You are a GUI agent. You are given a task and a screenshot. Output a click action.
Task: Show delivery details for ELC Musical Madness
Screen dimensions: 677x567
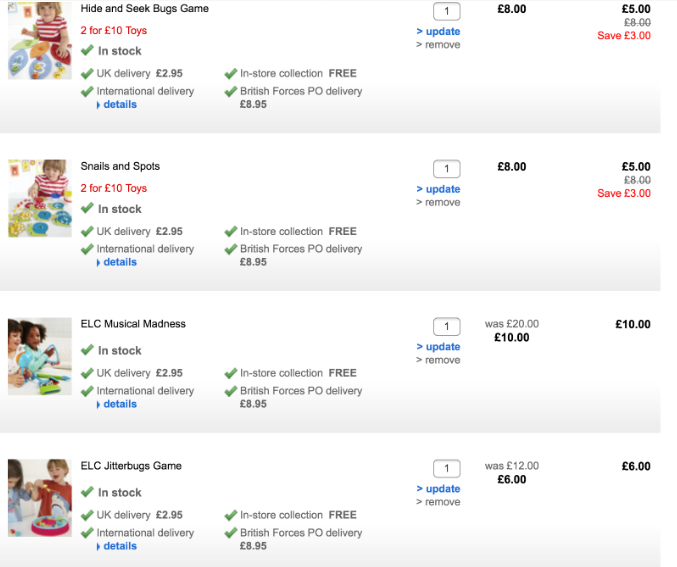tap(119, 405)
